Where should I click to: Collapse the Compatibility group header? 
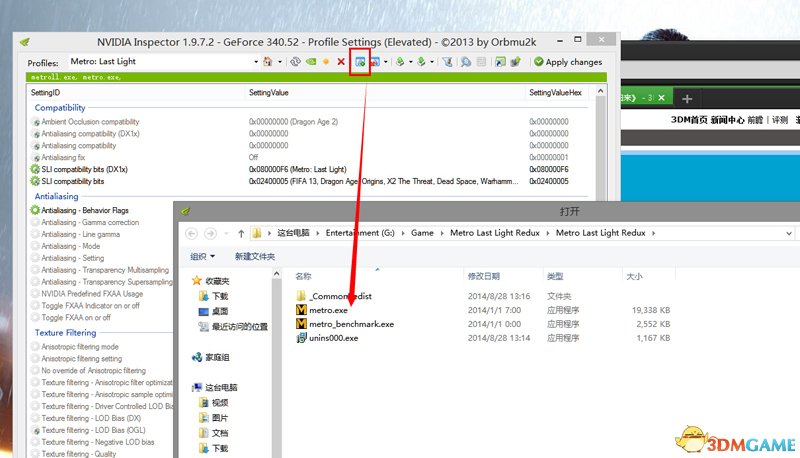(x=60, y=108)
